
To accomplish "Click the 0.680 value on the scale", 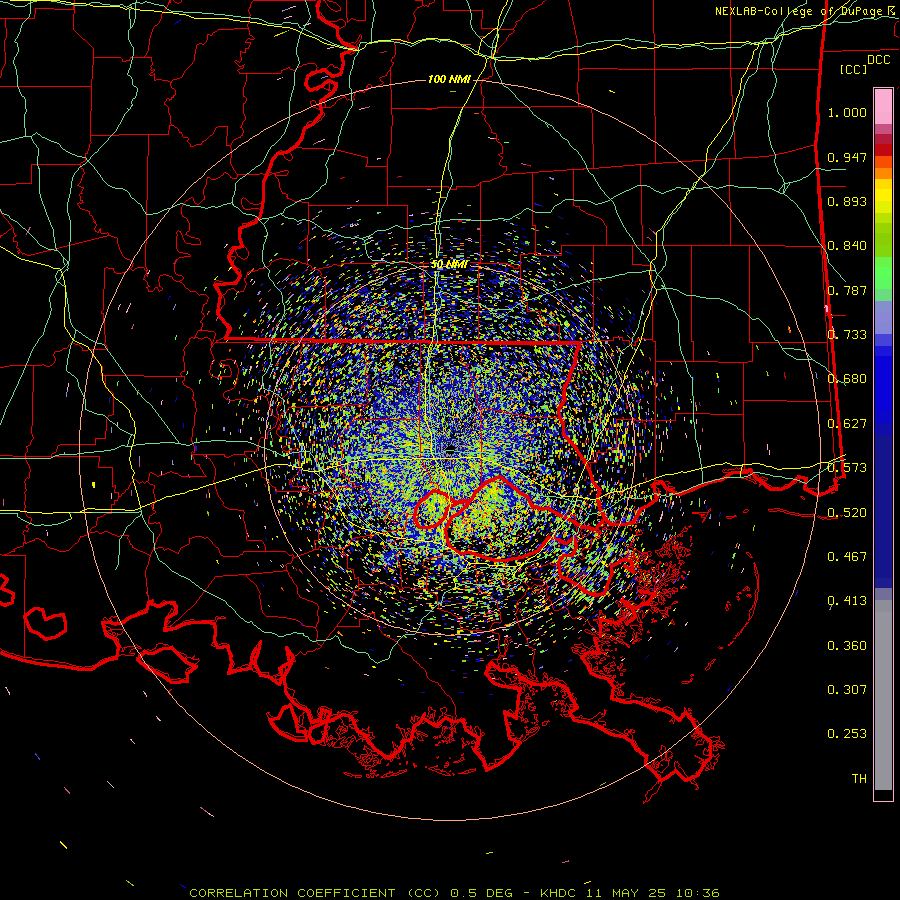I will (x=847, y=379).
